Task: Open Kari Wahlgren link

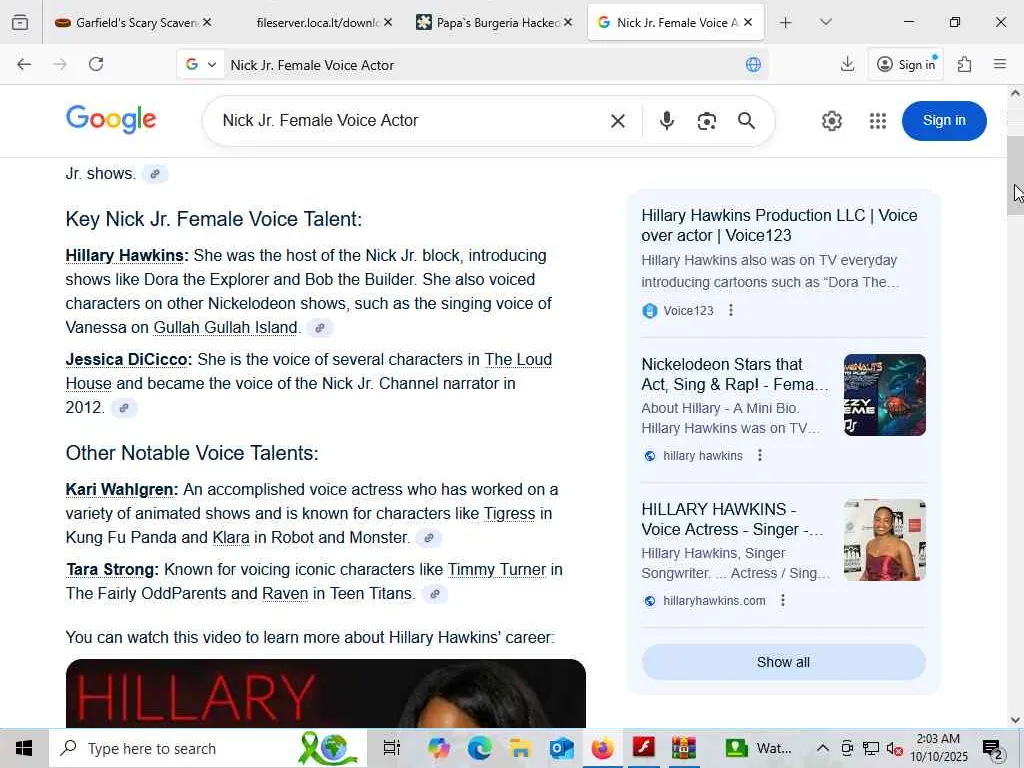Action: (x=120, y=490)
